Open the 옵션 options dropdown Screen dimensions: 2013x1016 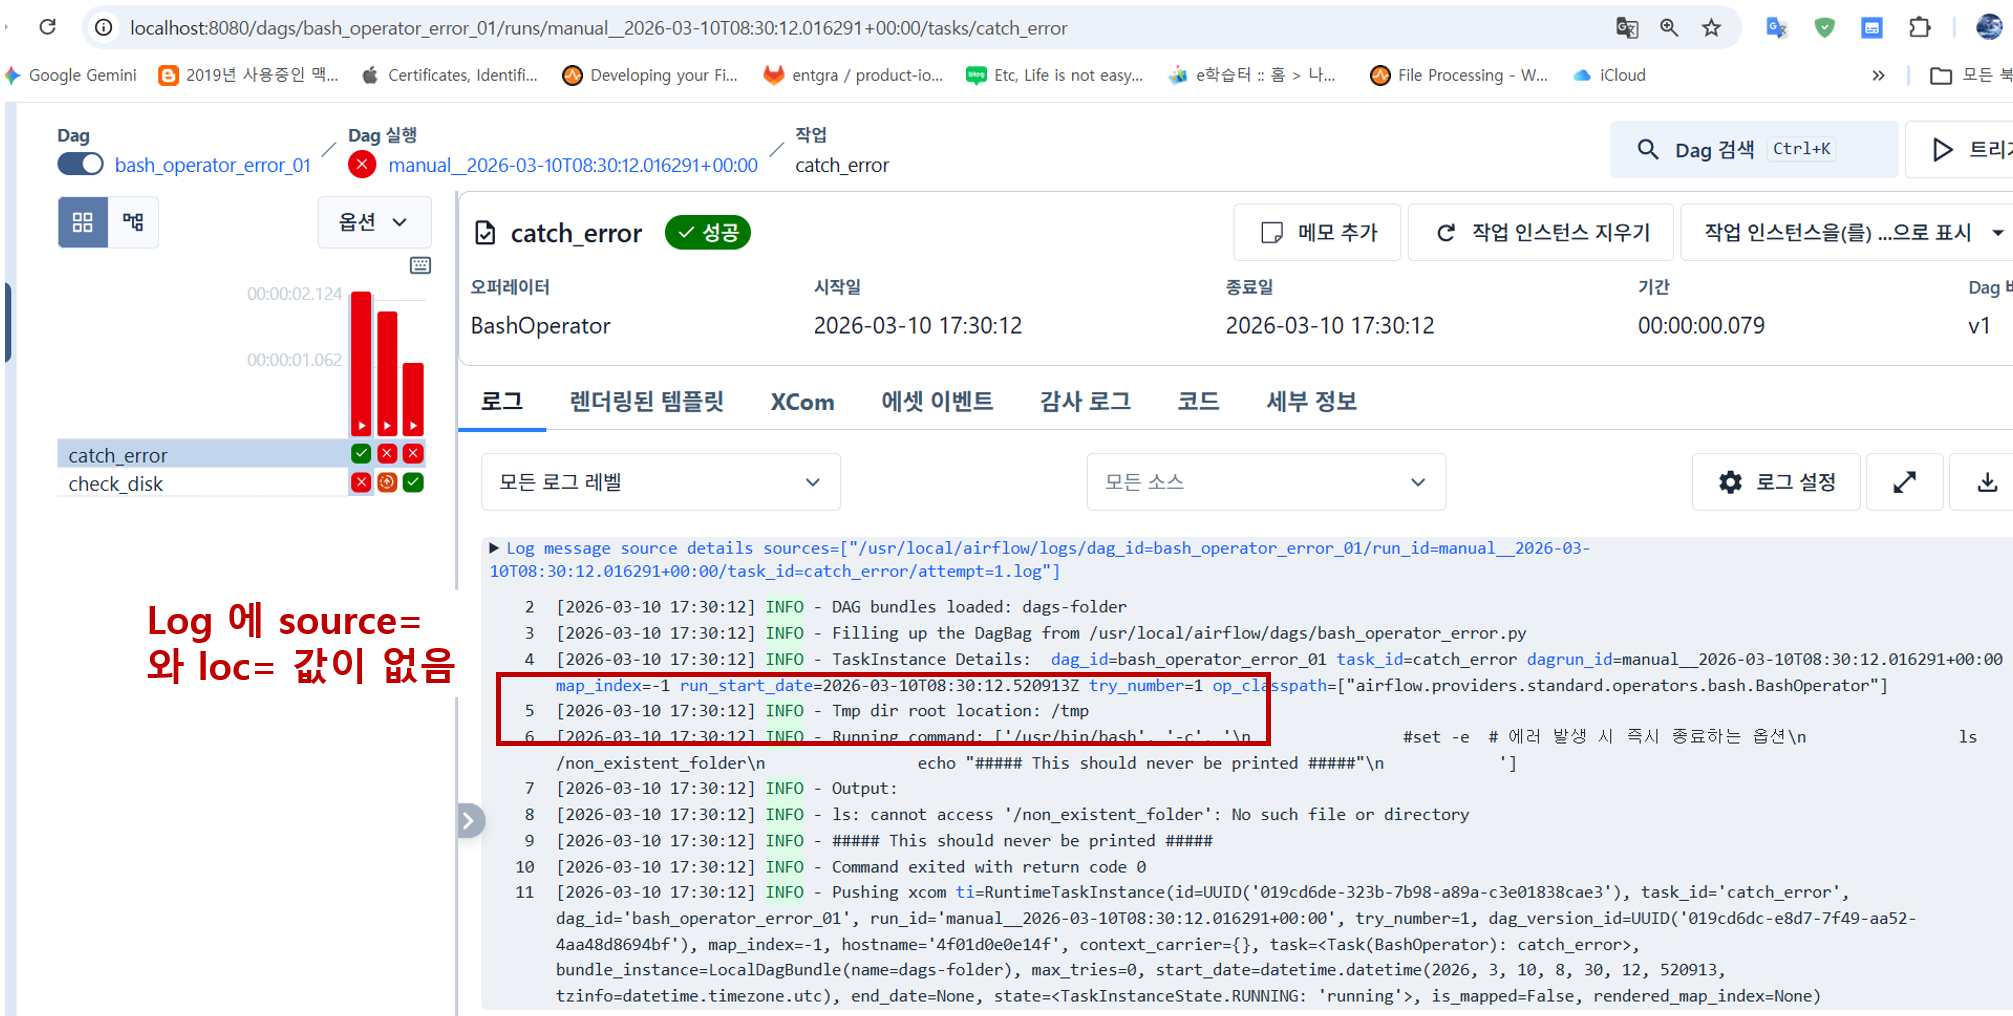coord(374,222)
